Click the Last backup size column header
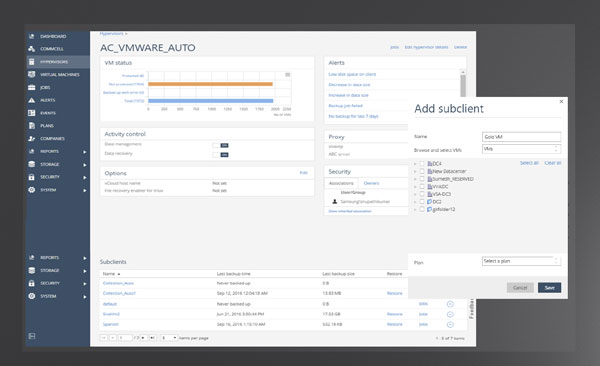The image size is (600, 366). click(338, 274)
